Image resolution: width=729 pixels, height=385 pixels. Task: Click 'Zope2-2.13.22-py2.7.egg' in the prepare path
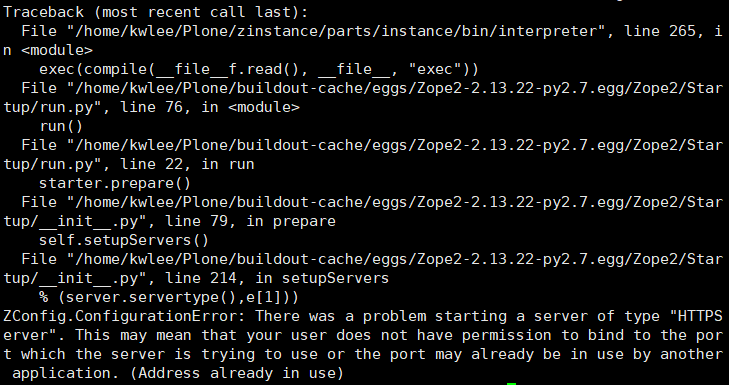pos(520,202)
